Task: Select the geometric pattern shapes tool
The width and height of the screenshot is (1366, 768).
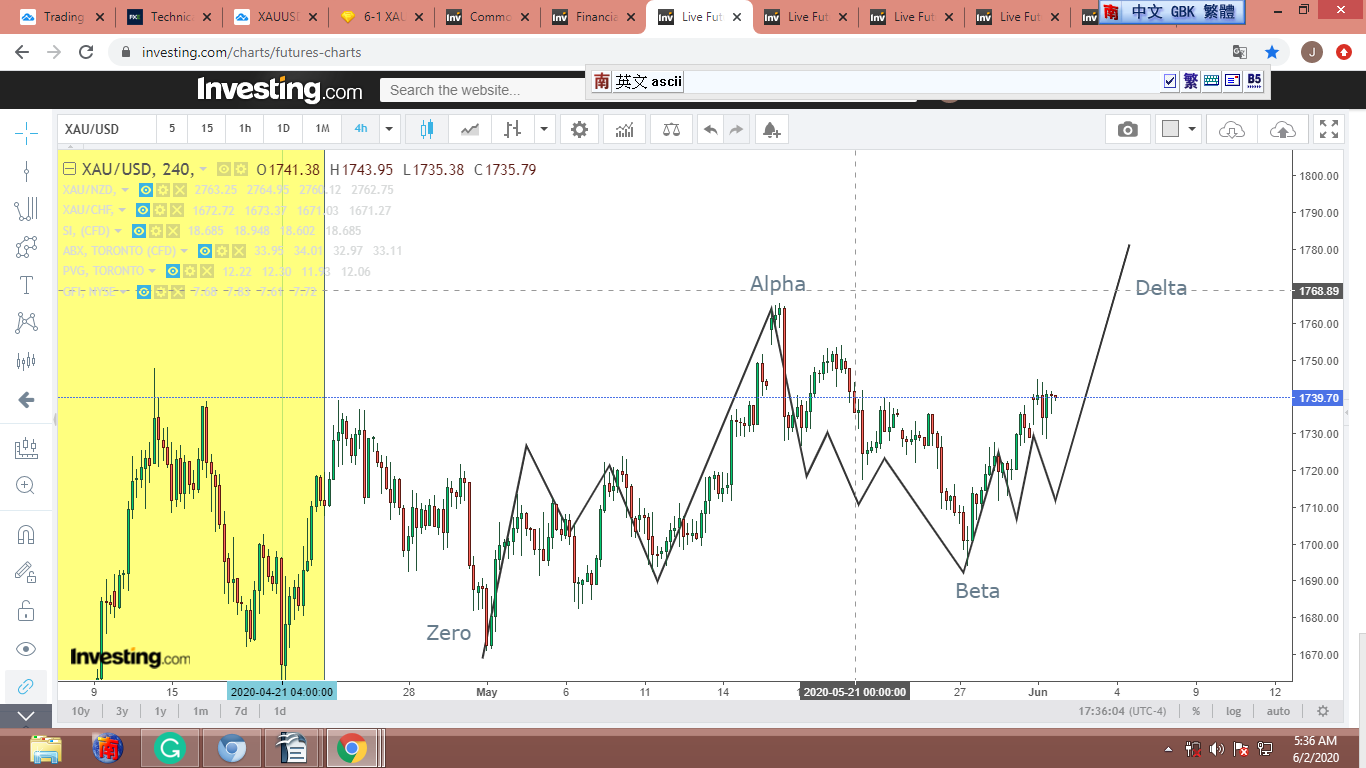Action: point(26,247)
